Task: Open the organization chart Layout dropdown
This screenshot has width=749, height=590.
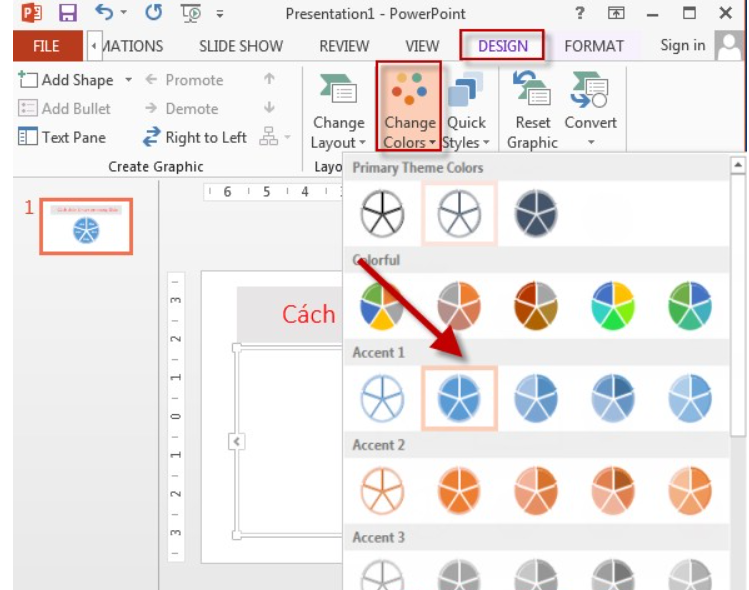Action: pos(275,137)
